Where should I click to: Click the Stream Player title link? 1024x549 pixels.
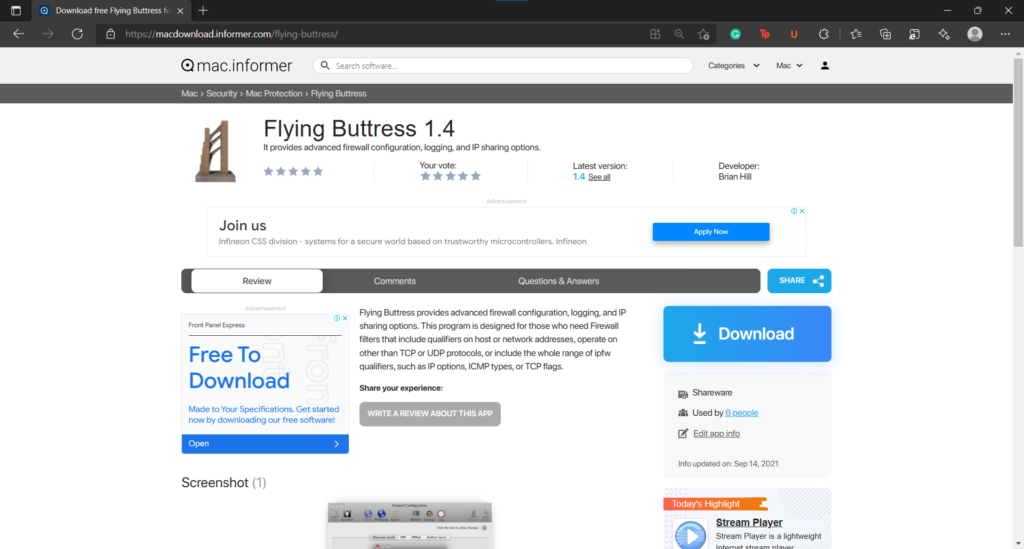748,522
